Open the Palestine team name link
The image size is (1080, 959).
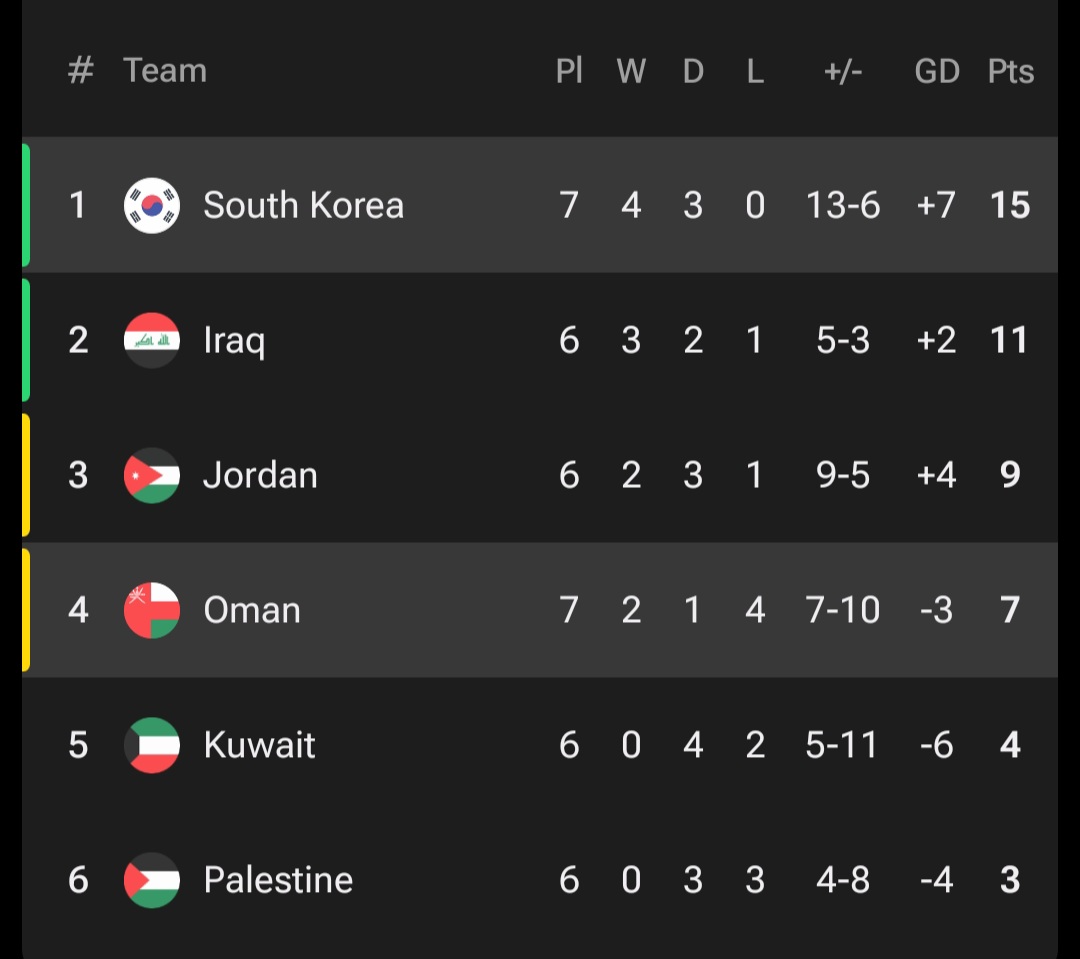point(278,880)
